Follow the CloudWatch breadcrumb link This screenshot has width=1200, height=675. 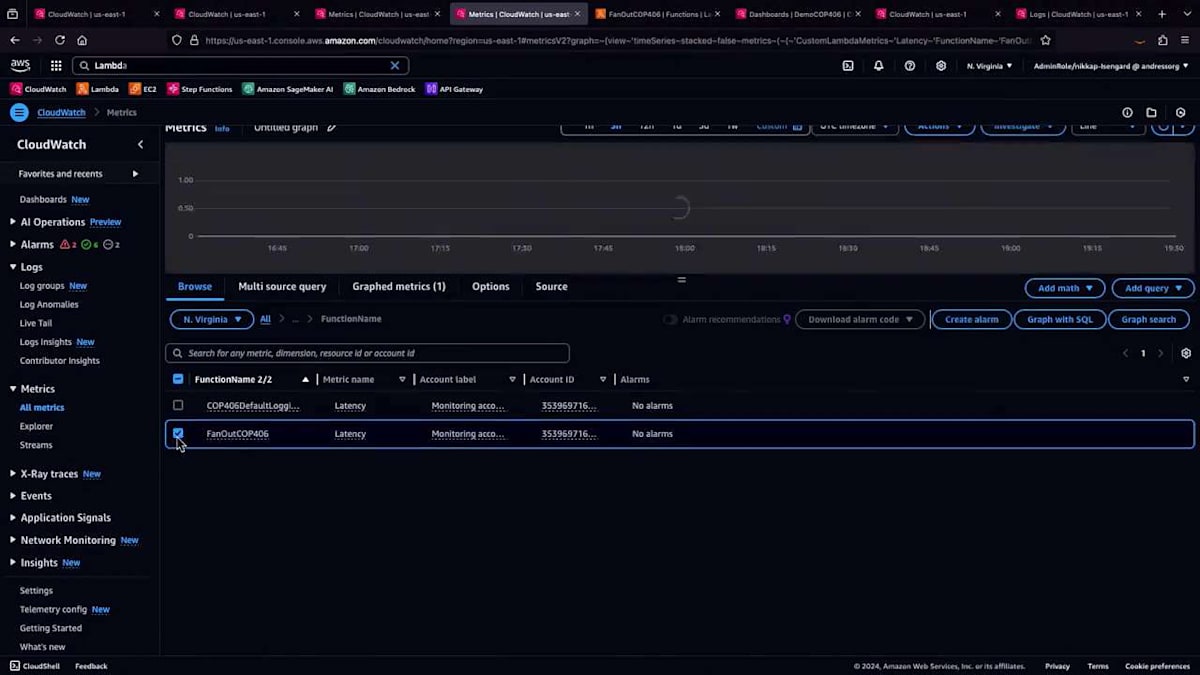tap(61, 113)
